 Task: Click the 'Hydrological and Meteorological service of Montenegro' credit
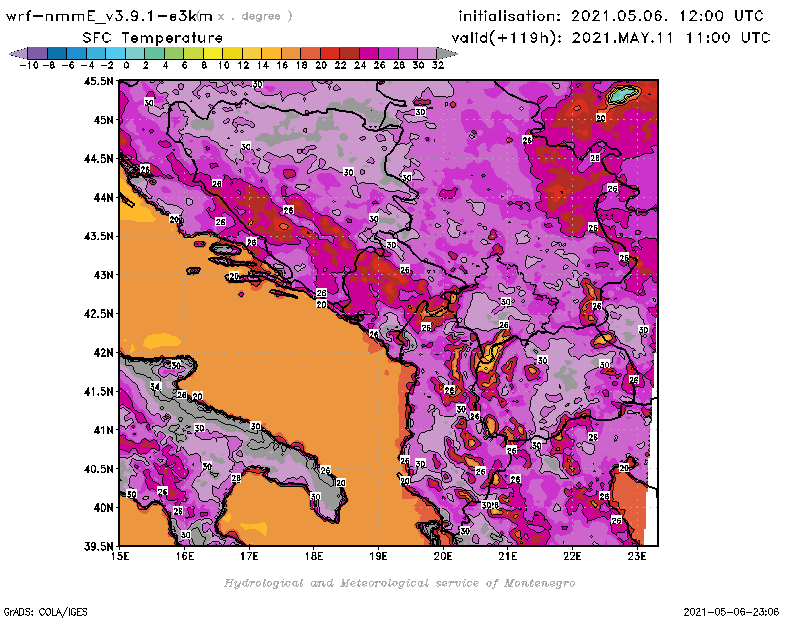(399, 583)
